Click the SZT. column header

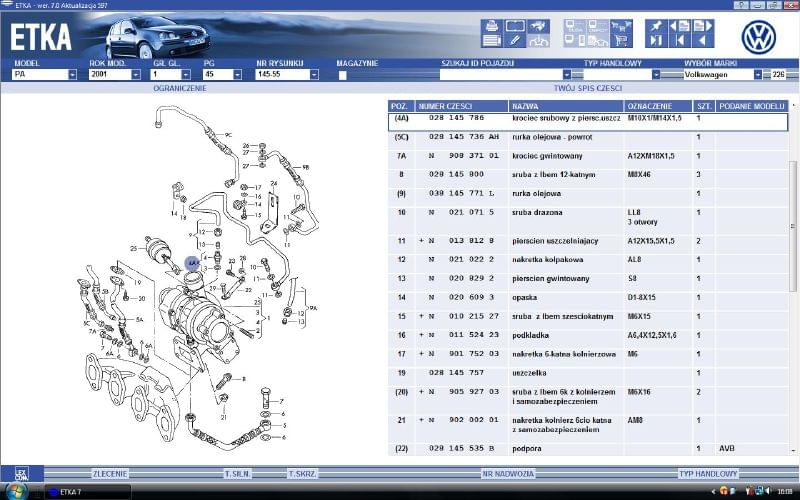pos(704,106)
